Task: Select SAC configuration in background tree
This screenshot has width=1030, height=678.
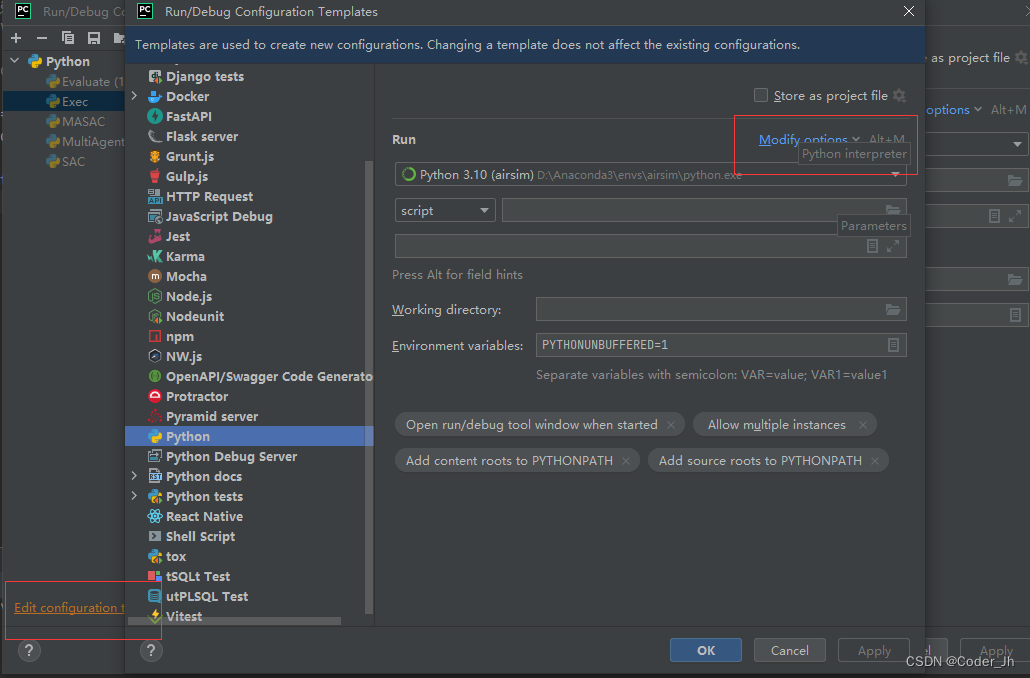Action: coord(64,162)
